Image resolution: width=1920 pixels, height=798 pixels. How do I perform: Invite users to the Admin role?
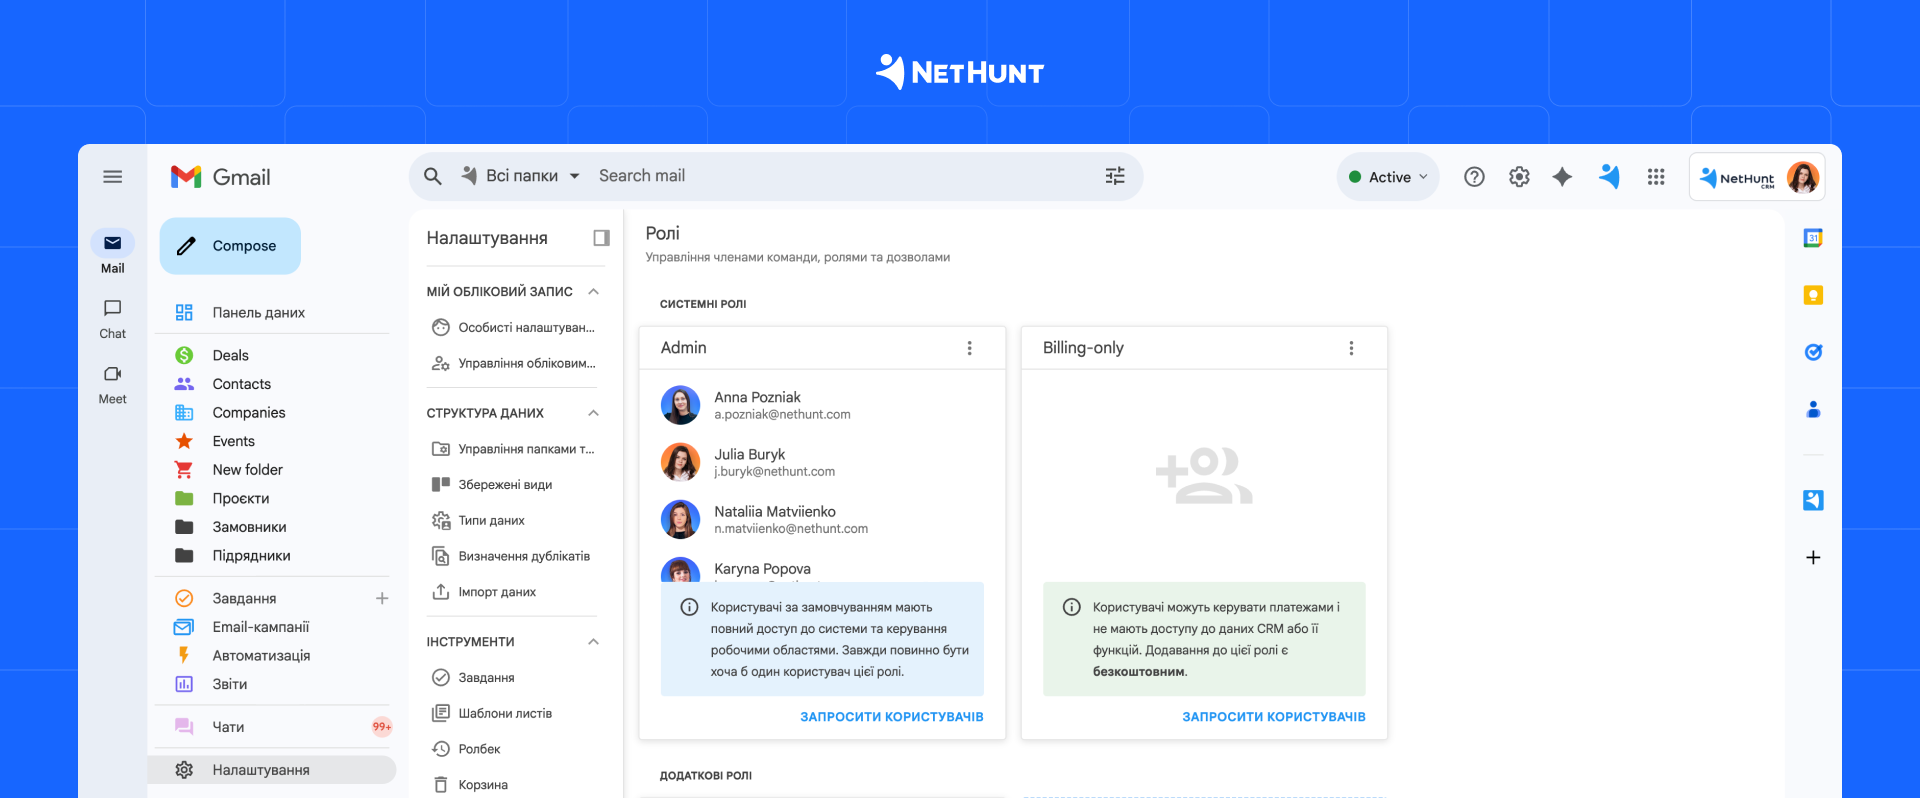[x=891, y=717]
